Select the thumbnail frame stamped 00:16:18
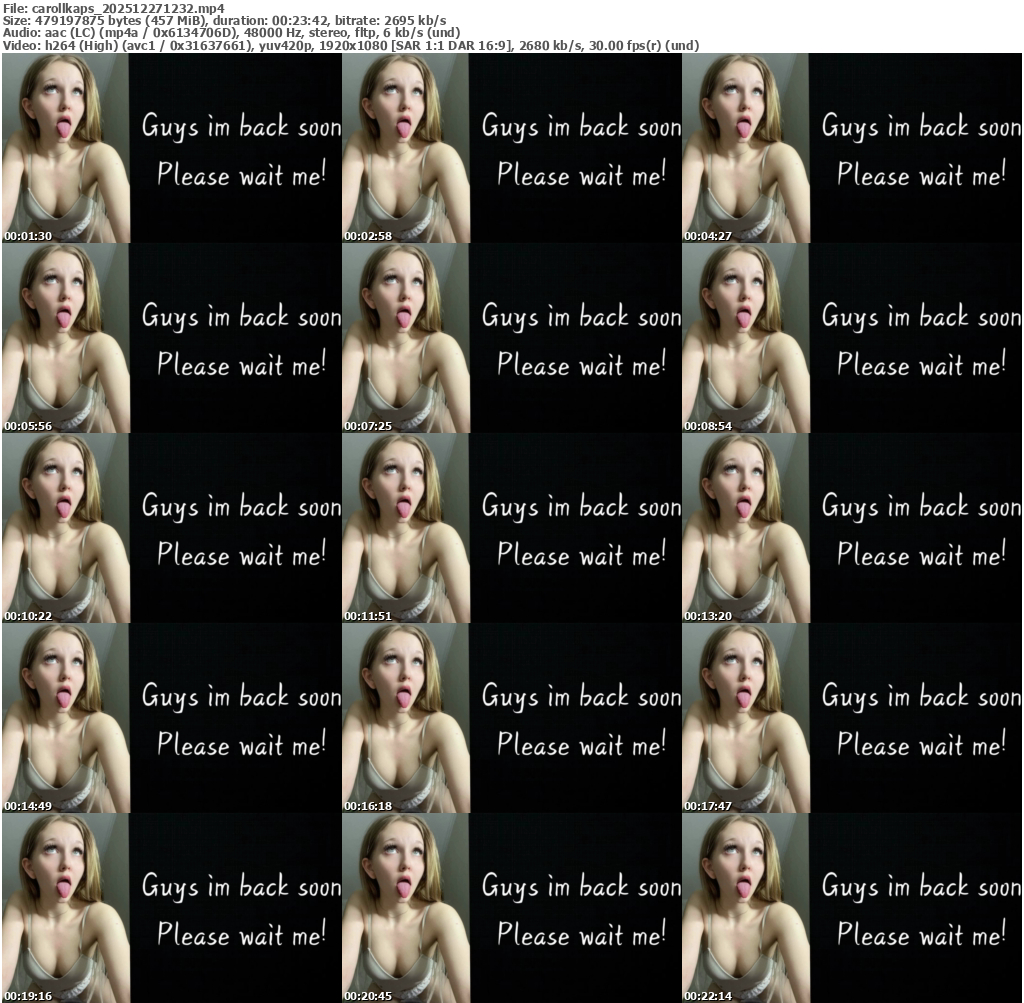This screenshot has height=1003, width=1024. (512, 718)
